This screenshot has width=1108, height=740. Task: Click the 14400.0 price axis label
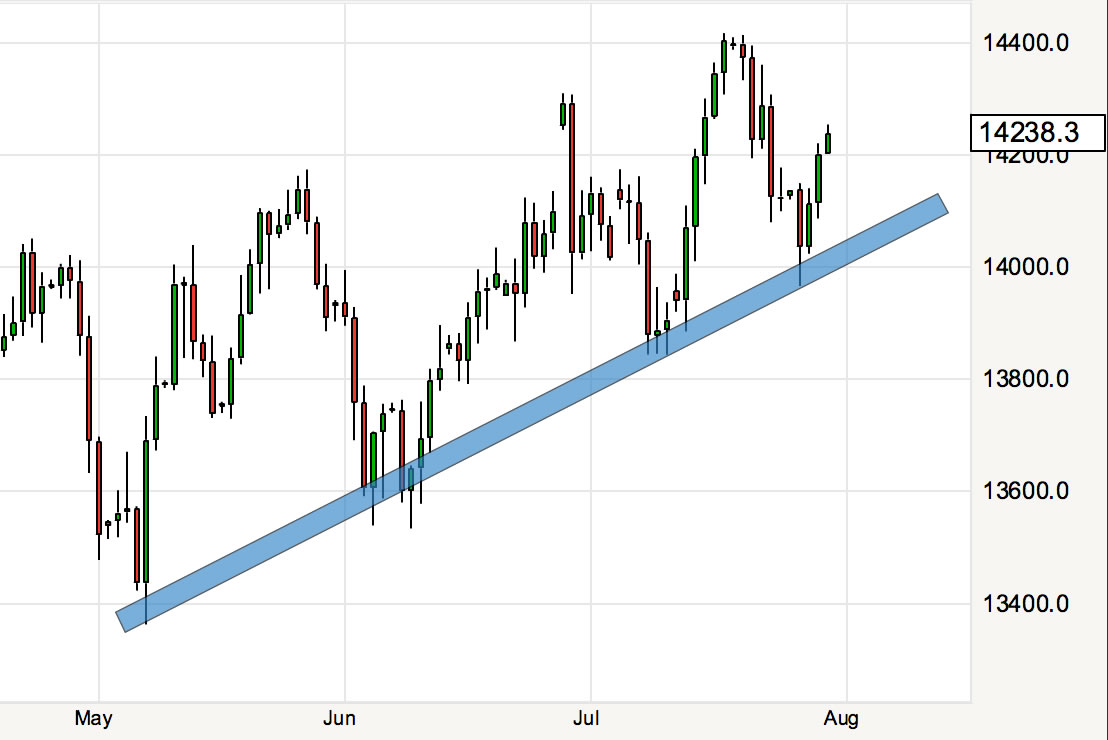click(x=1028, y=43)
